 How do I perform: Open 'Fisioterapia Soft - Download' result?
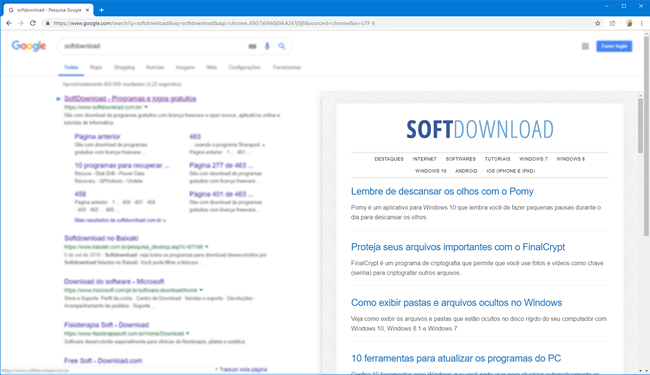106,325
